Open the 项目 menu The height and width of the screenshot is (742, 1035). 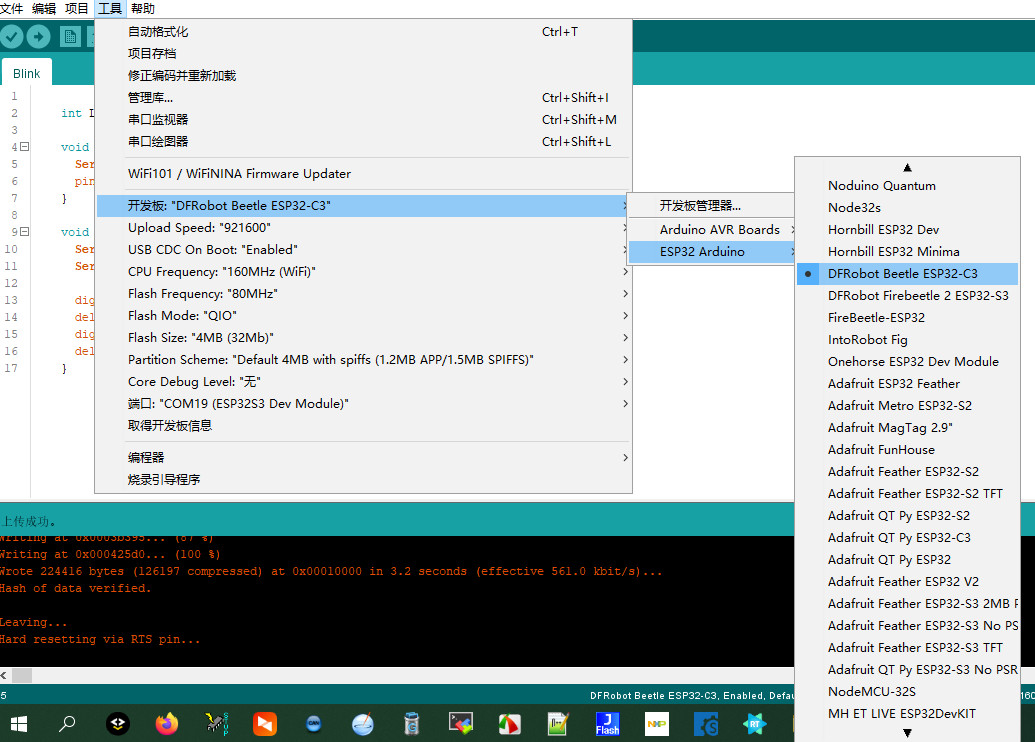(x=77, y=9)
